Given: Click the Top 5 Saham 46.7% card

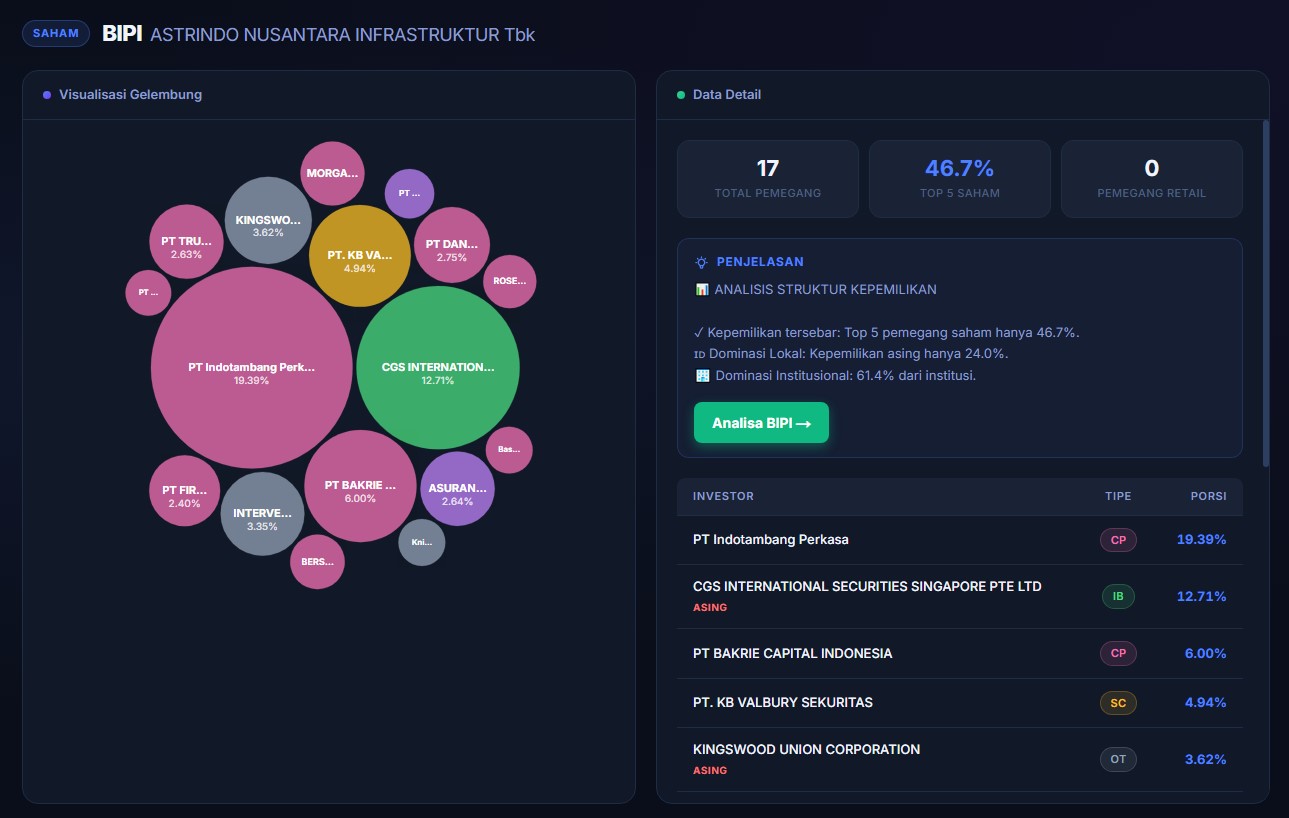Looking at the screenshot, I should 960,178.
